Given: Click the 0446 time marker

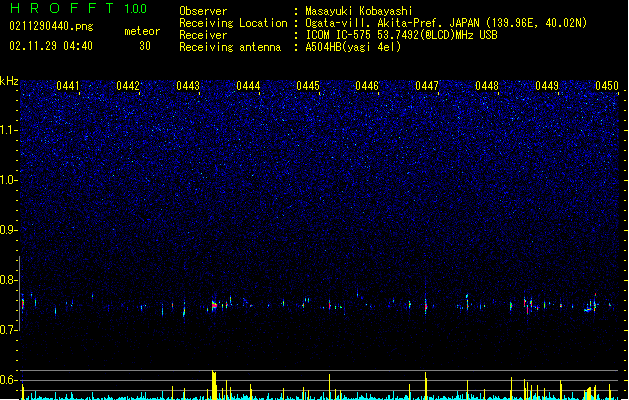Looking at the screenshot, I should (x=367, y=86).
